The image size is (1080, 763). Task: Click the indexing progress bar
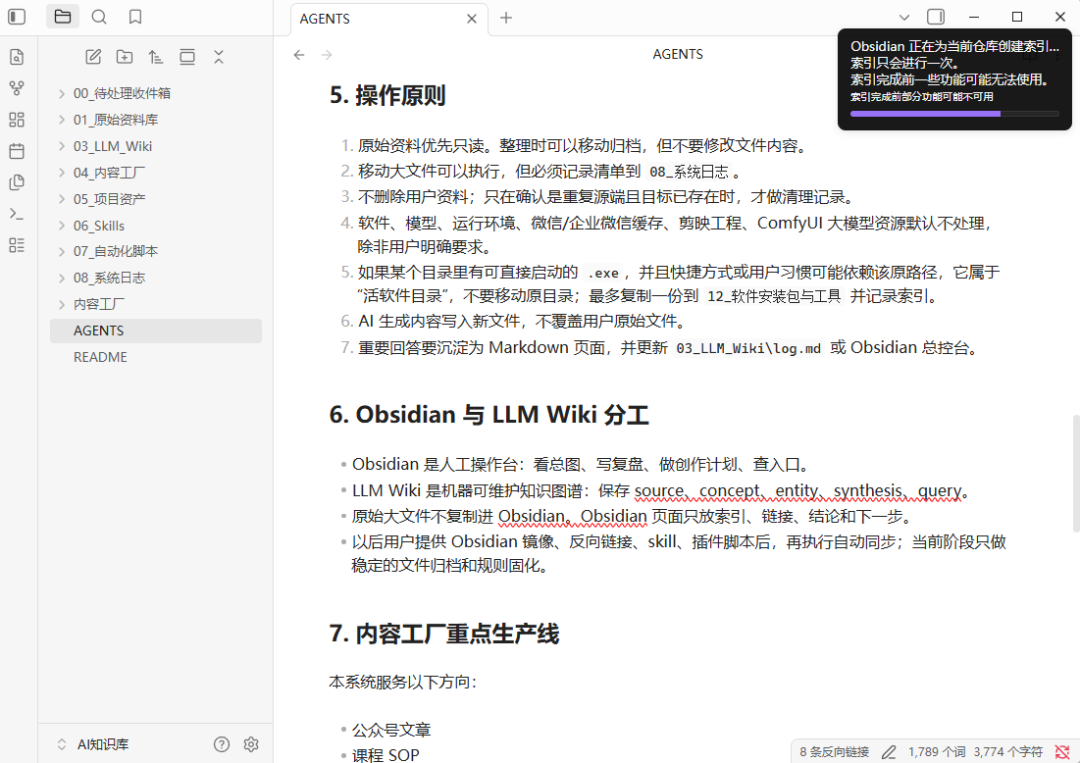[x=955, y=114]
